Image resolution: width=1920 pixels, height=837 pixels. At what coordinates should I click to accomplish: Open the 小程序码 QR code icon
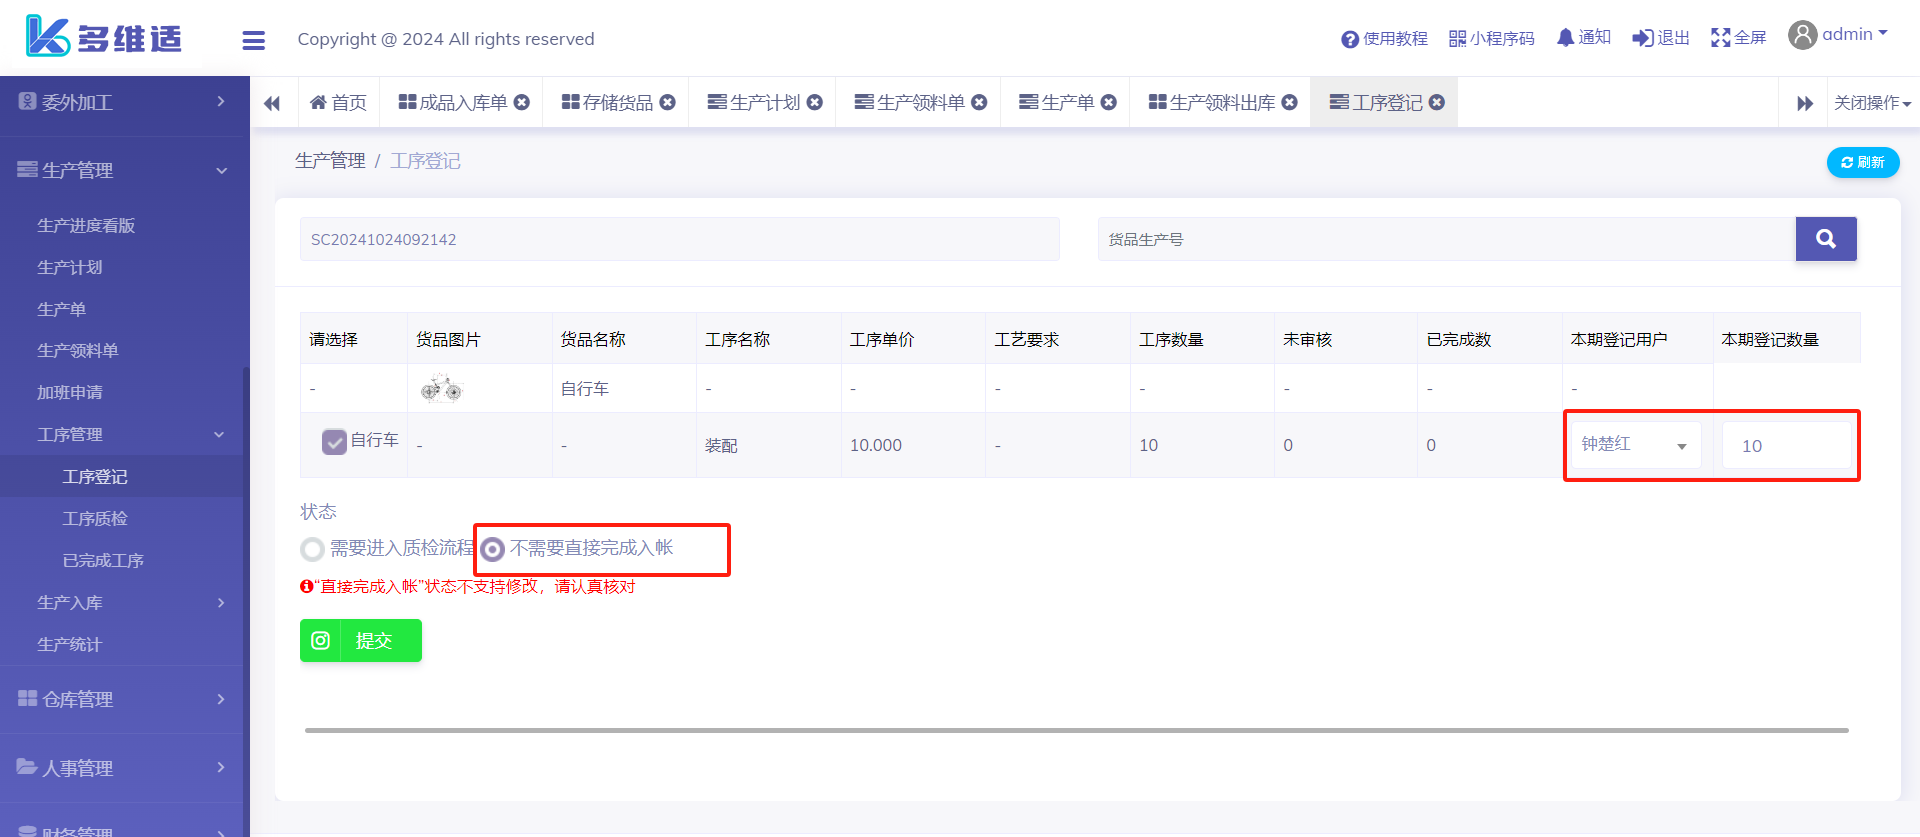pyautogui.click(x=1457, y=39)
